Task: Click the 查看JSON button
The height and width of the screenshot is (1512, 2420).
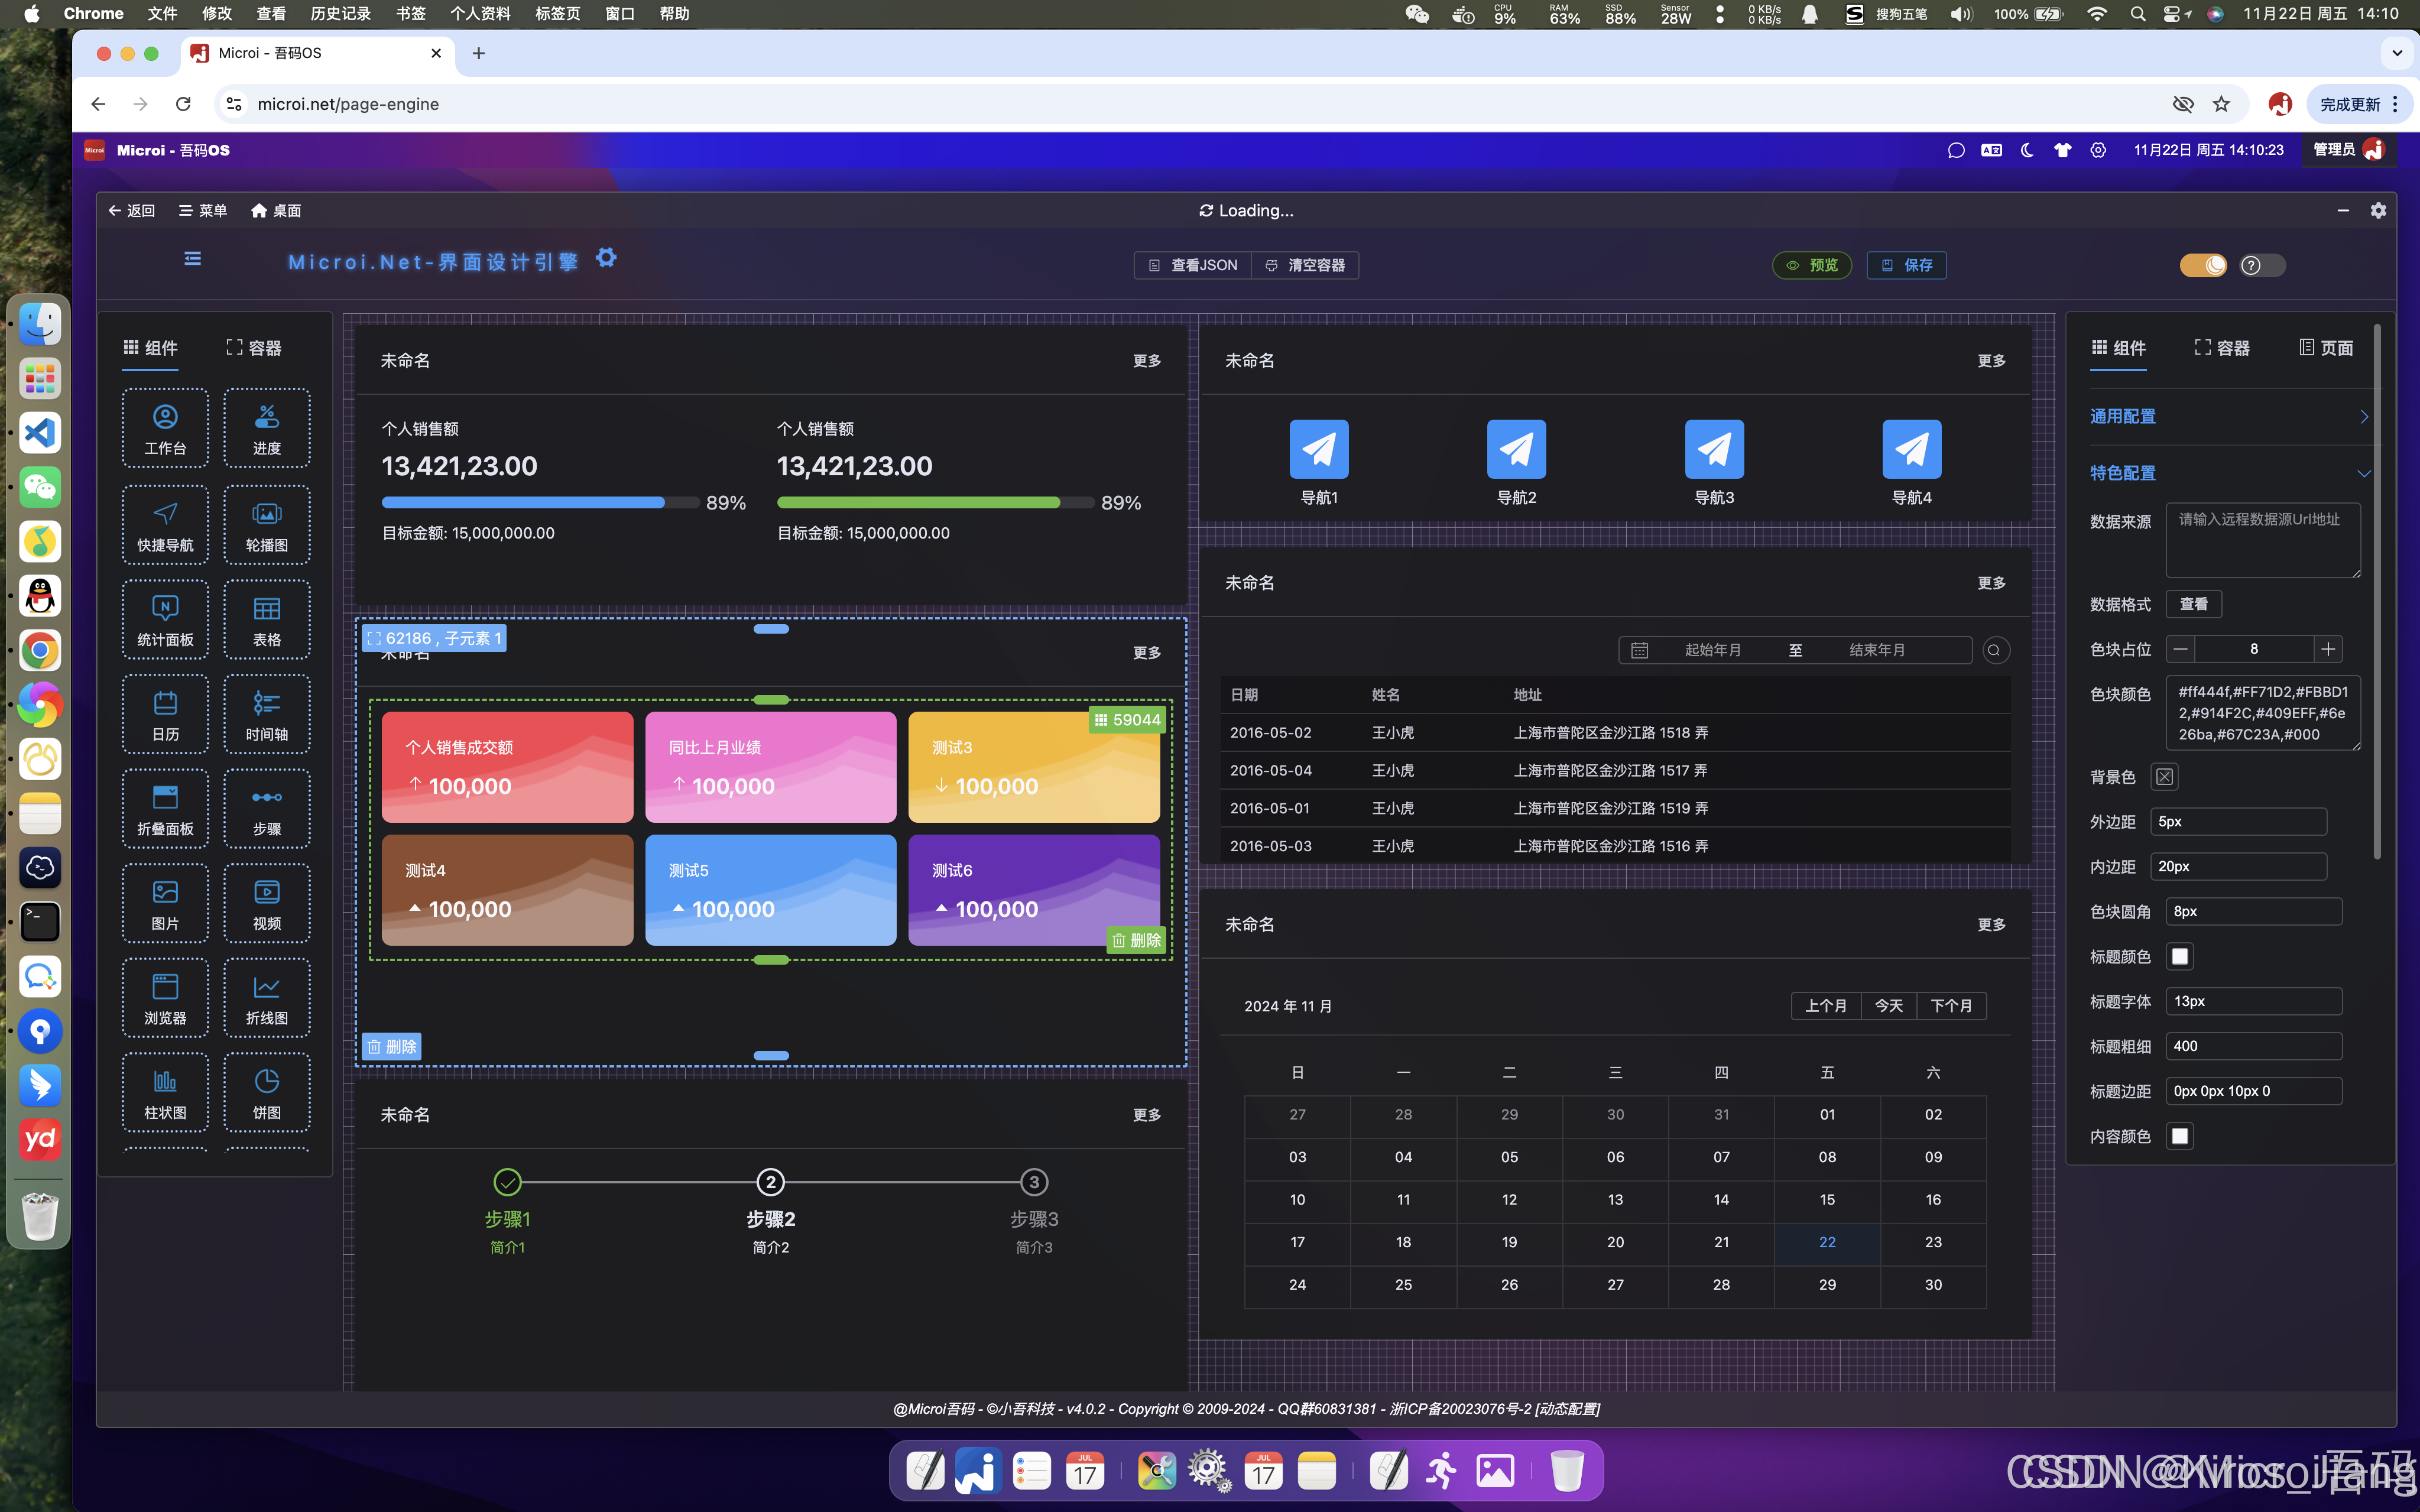Action: (x=1193, y=265)
